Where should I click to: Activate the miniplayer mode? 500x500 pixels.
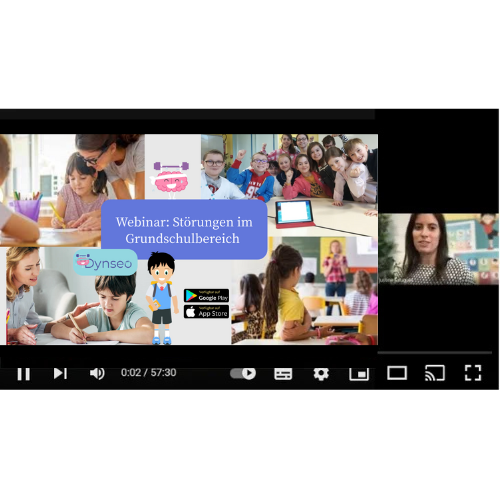pyautogui.click(x=359, y=374)
